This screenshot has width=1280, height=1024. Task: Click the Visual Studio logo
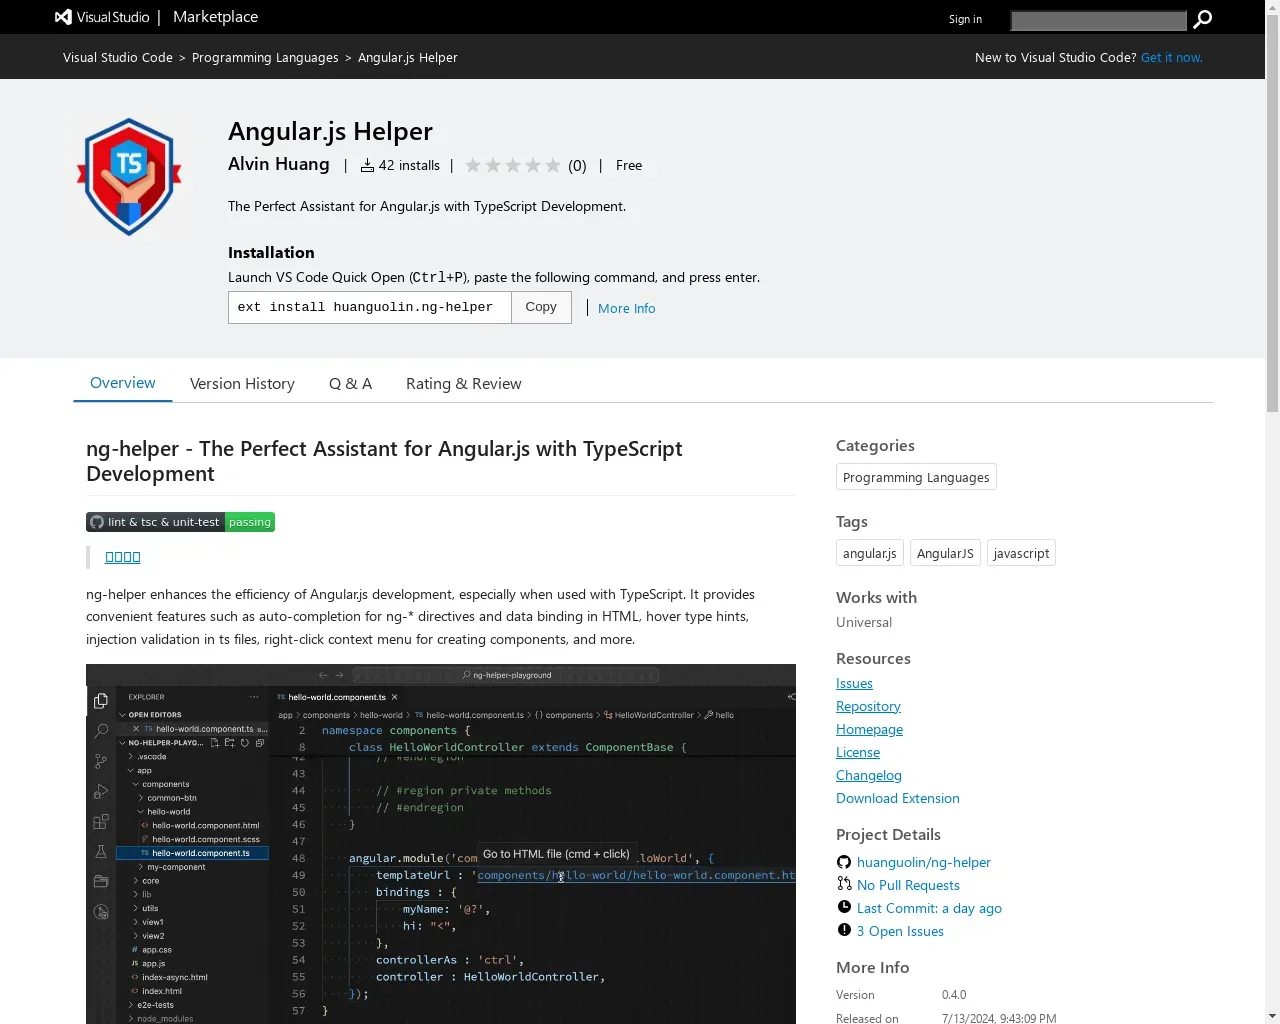coord(101,17)
